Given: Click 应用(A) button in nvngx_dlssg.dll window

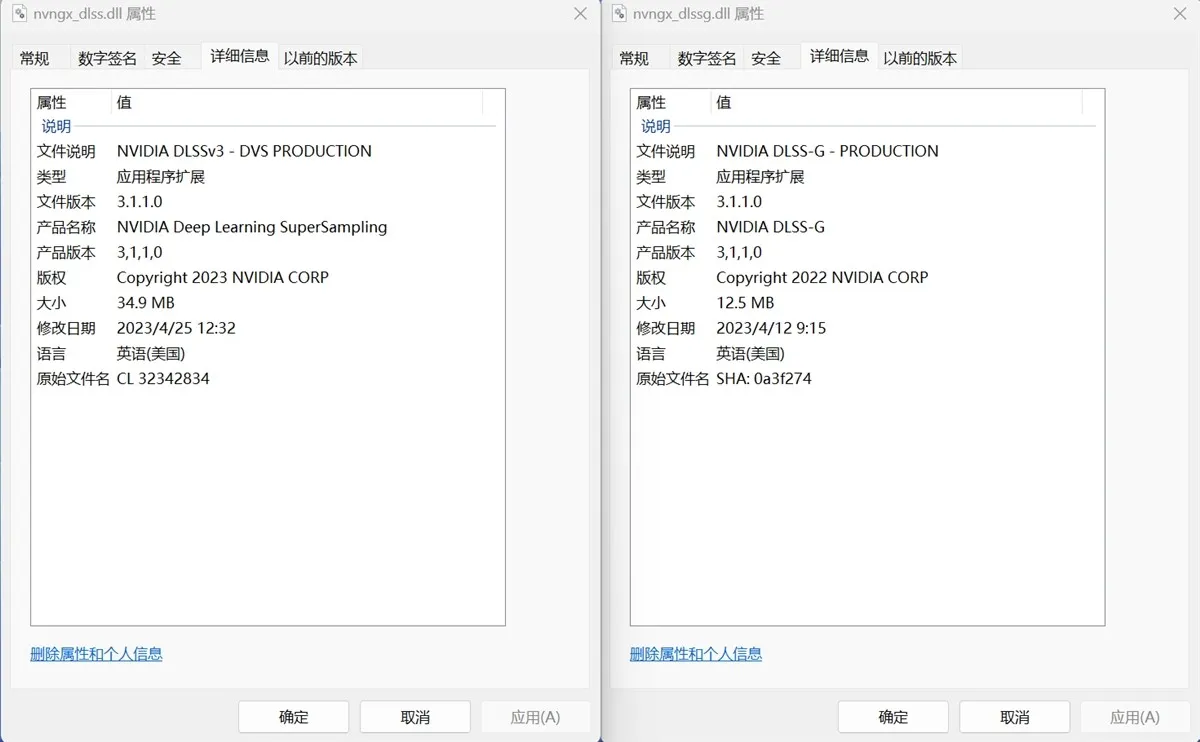Looking at the screenshot, I should tap(1136, 717).
